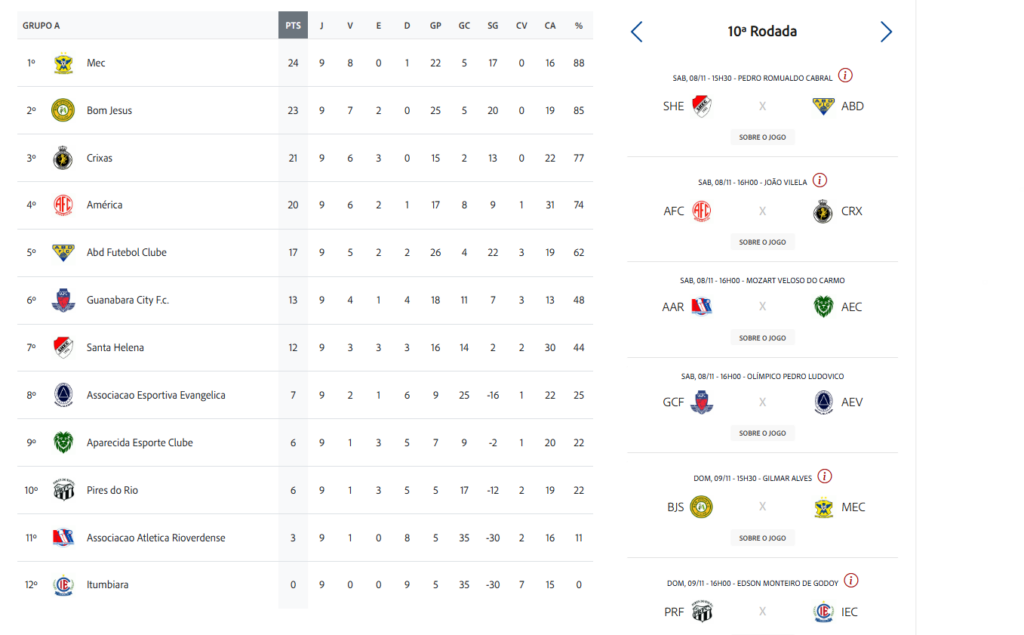Click the Aparecida Esporte Clube lion crest
Screen dimensions: 1024x635
(63, 442)
